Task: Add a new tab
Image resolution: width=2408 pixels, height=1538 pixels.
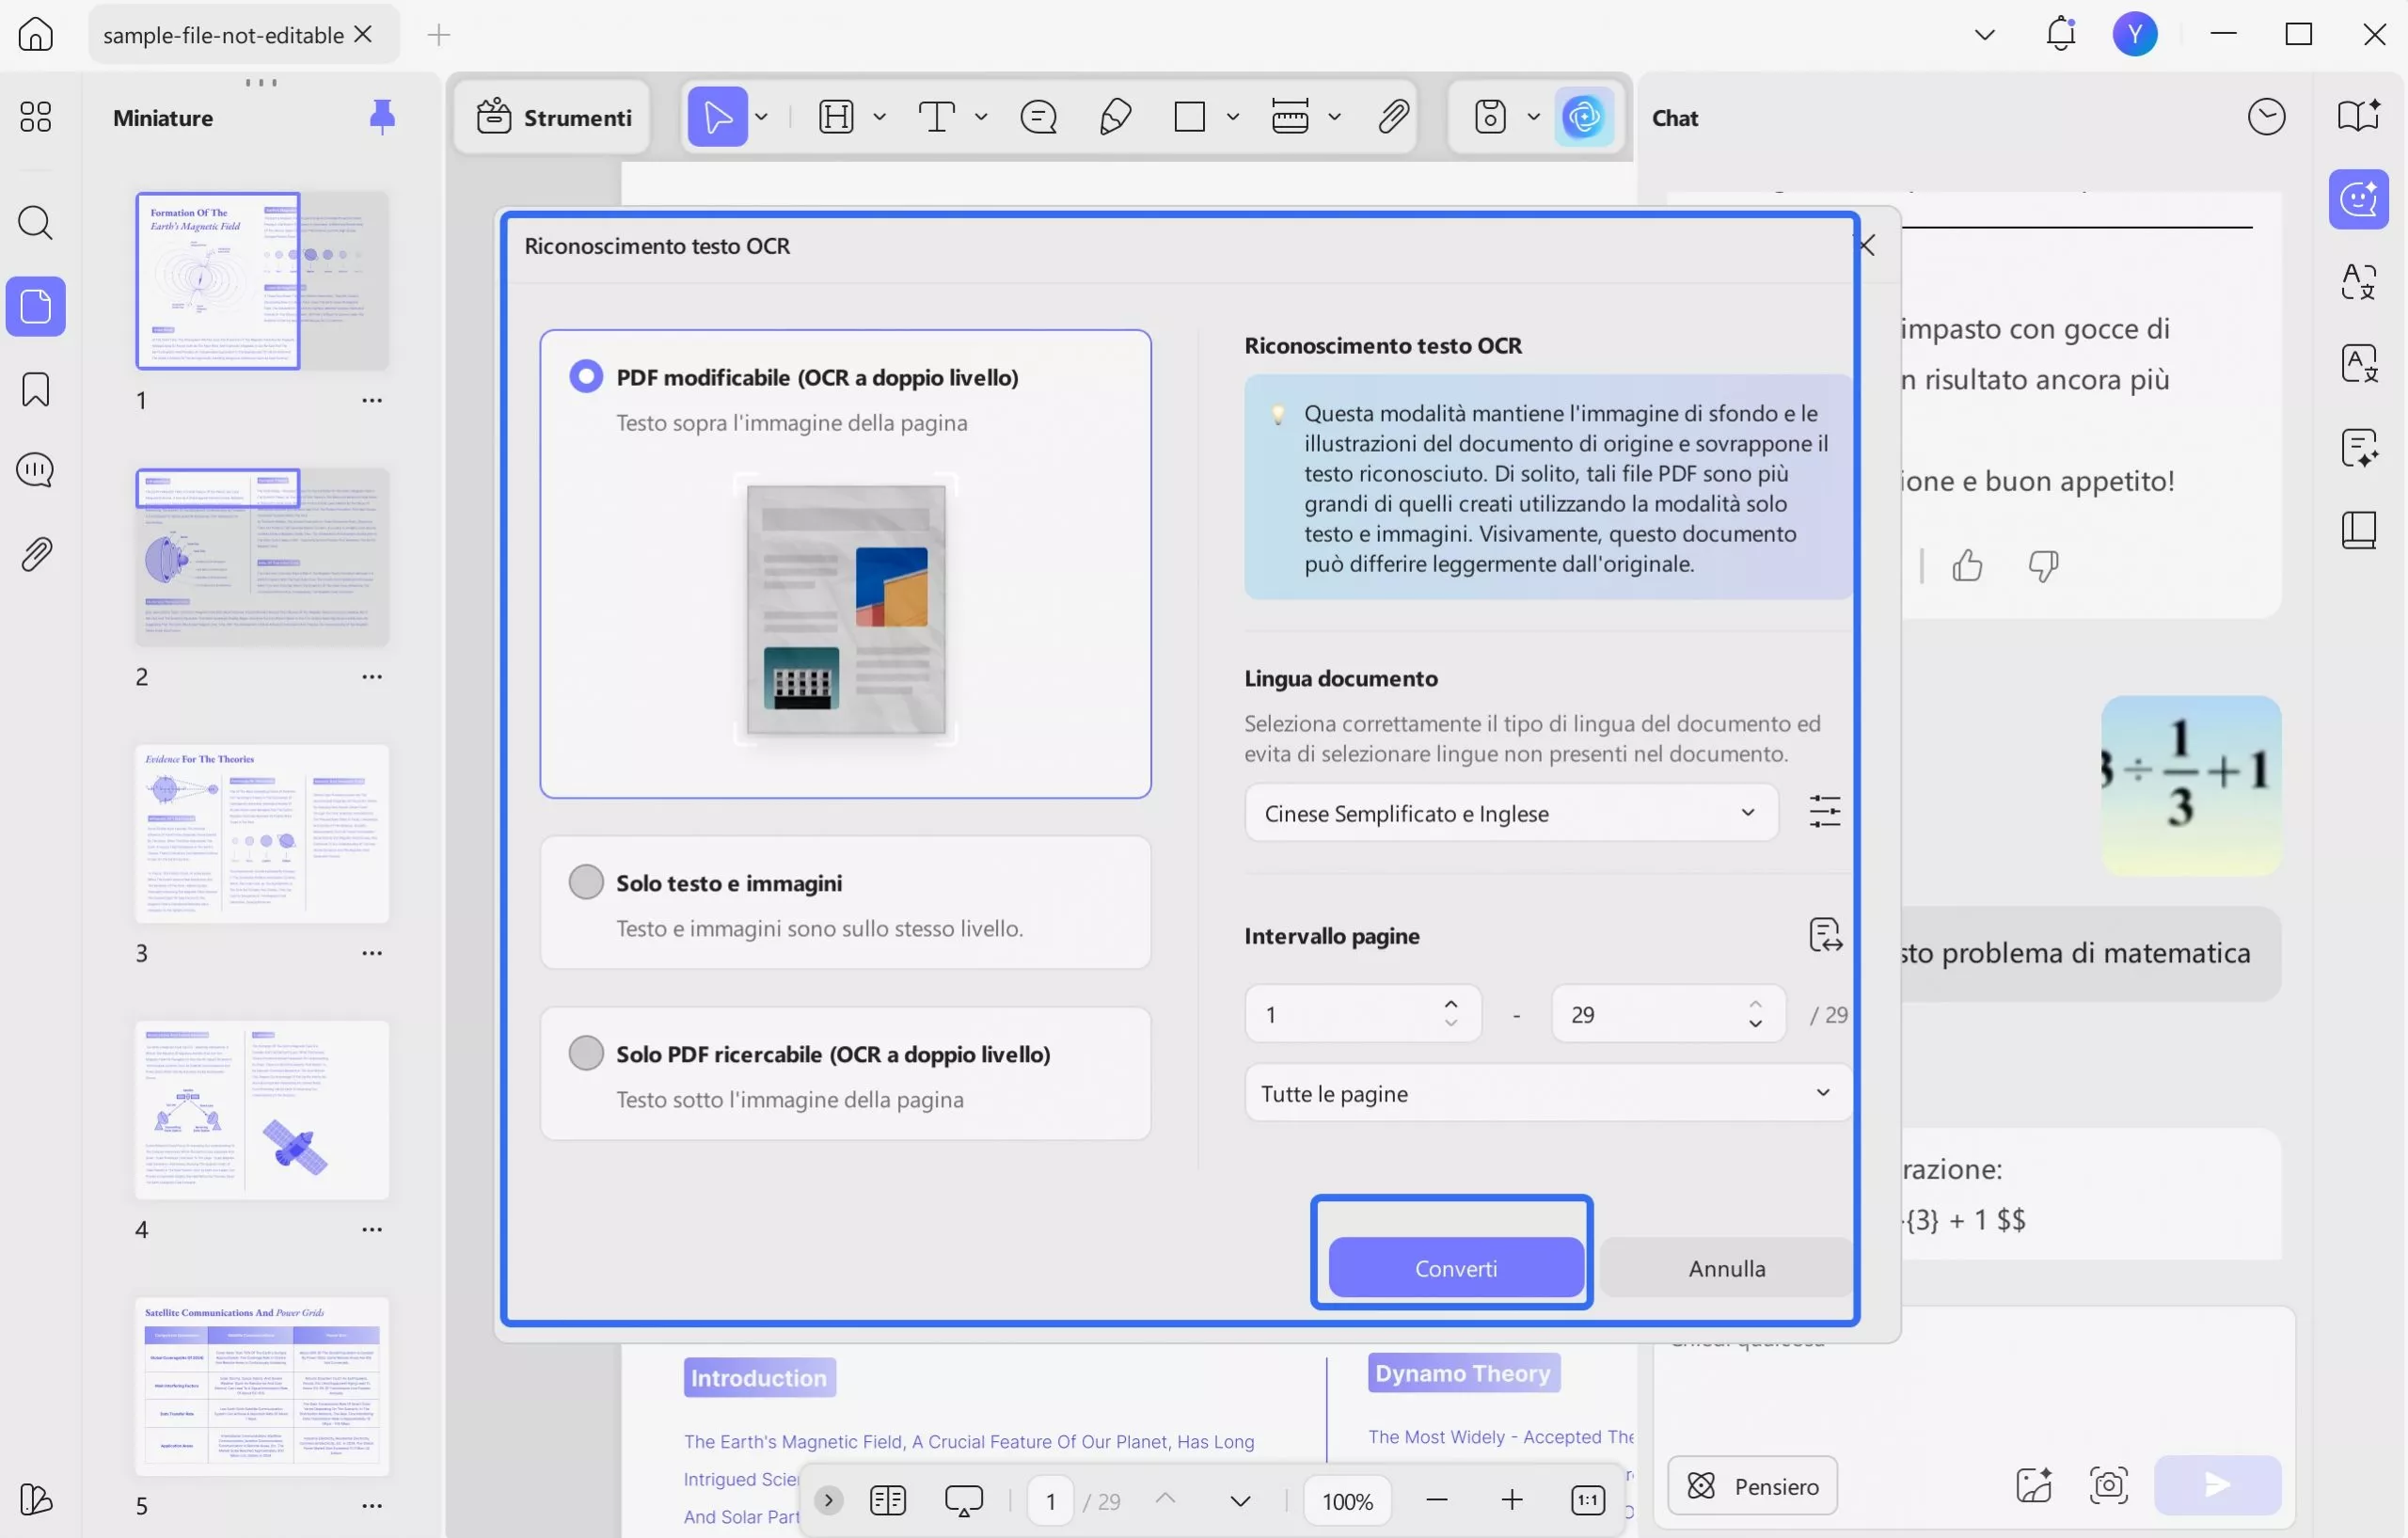Action: coord(438,35)
